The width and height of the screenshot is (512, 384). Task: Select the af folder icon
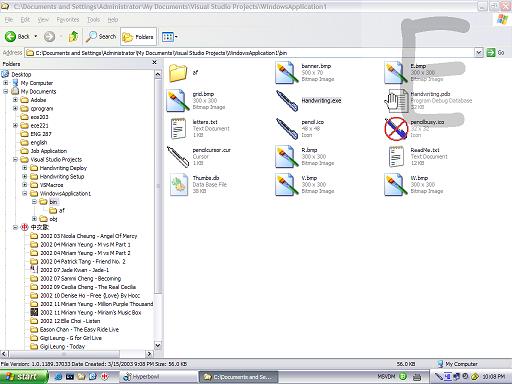click(x=178, y=73)
